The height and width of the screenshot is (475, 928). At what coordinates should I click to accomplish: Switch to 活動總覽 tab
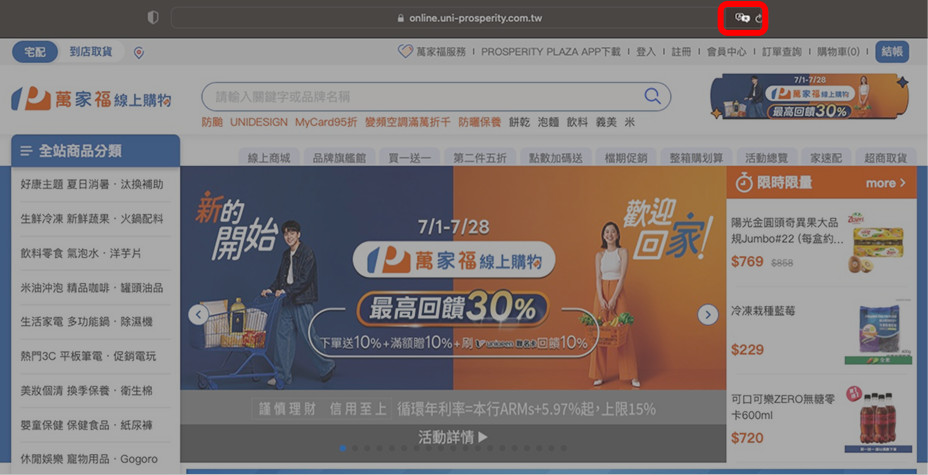point(766,157)
